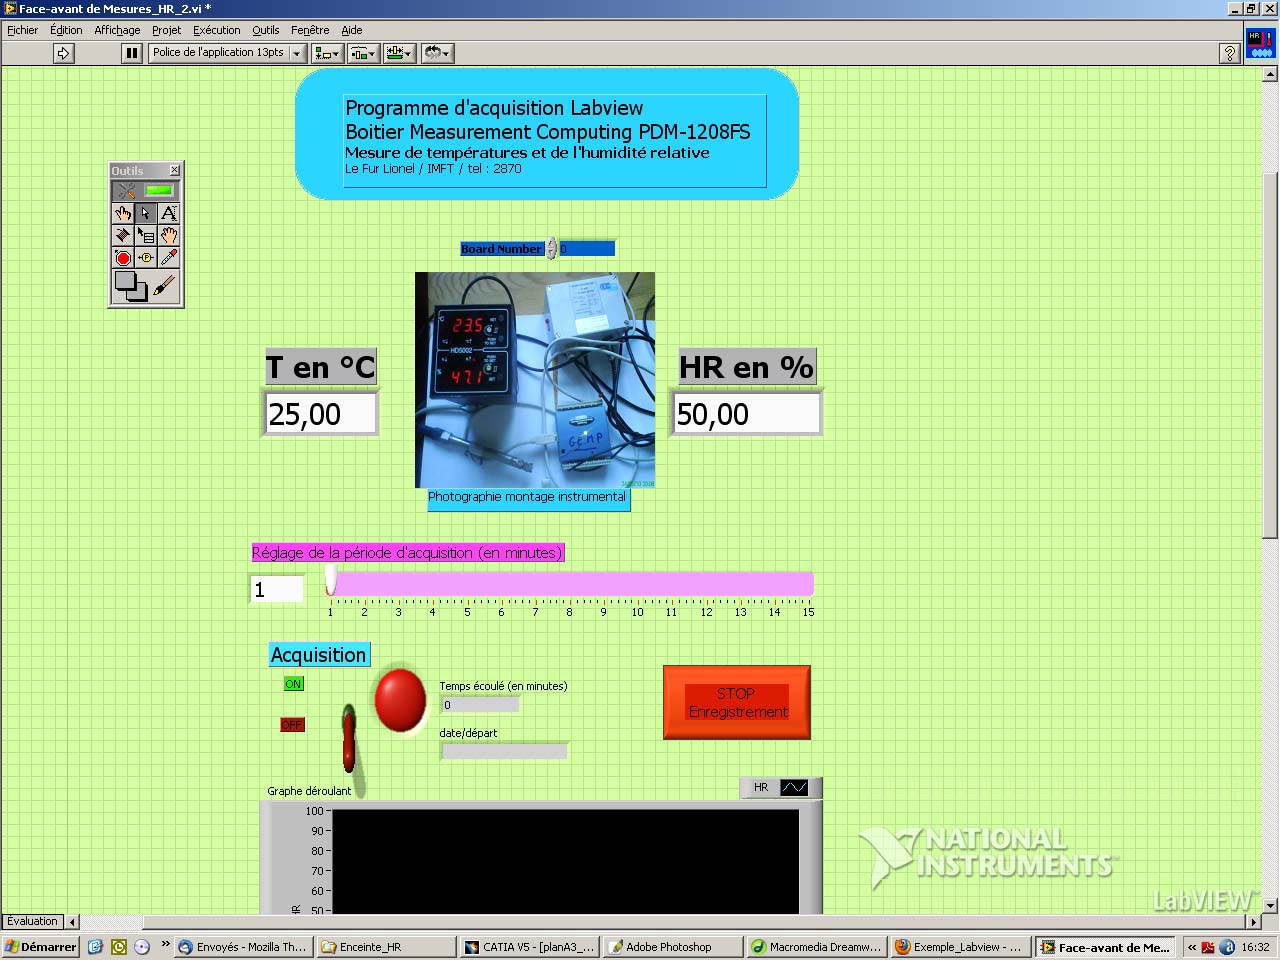This screenshot has width=1280, height=960.
Task: Switch to Enceinte_HR folder in taskbar
Action: click(x=387, y=947)
